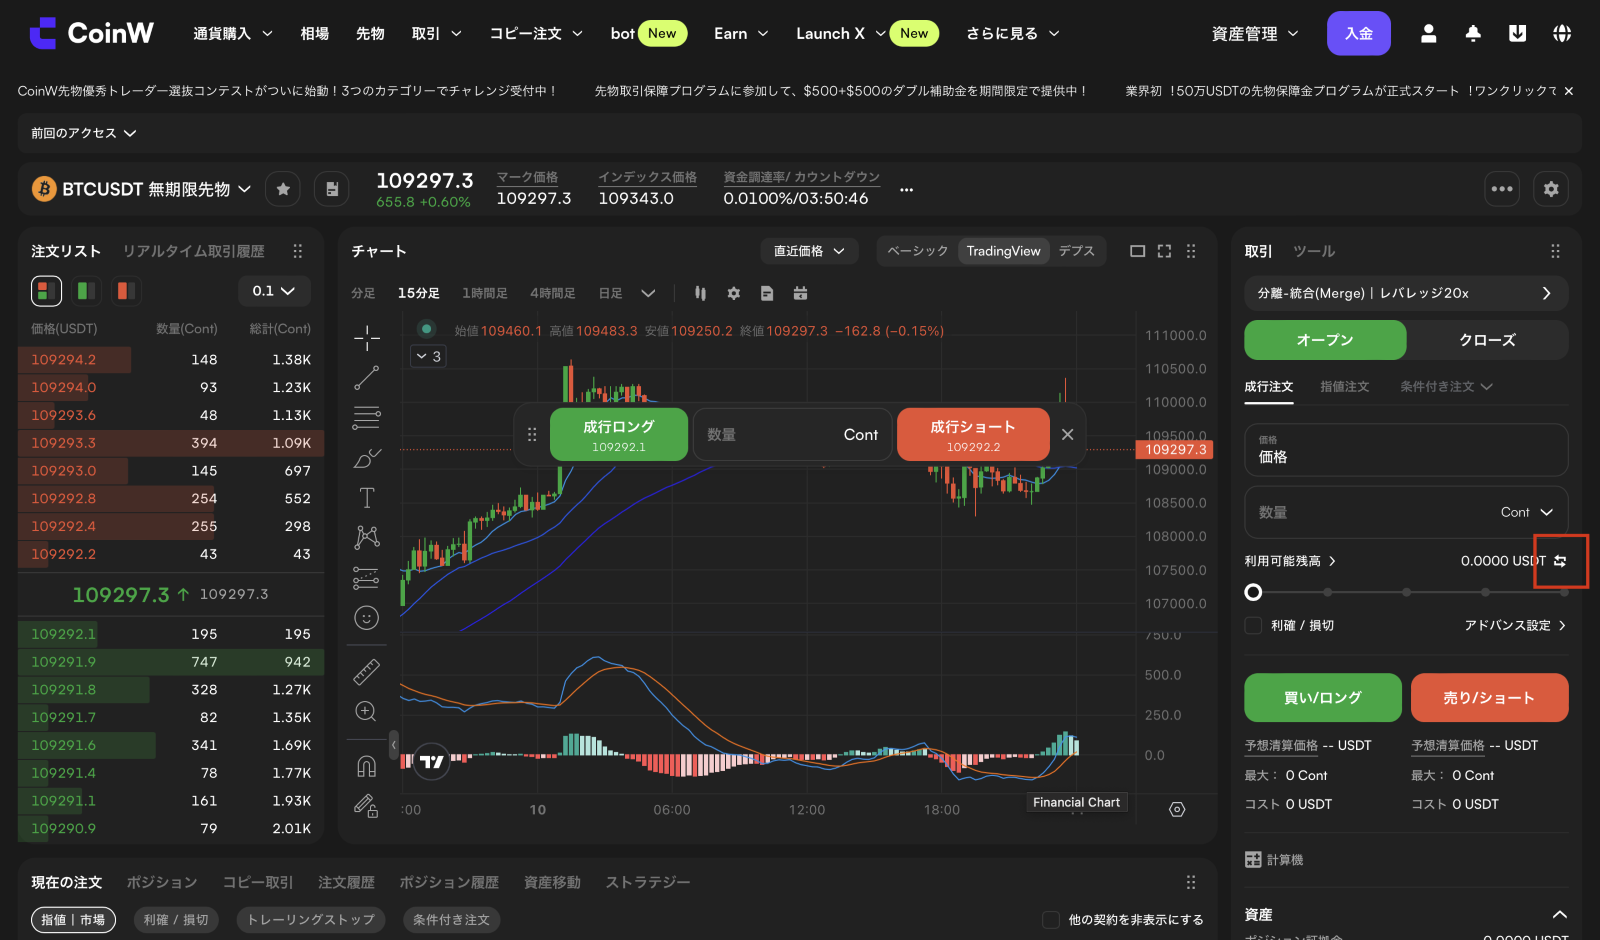The image size is (1600, 940).
Task: Open the calculator (計算機) tool
Action: pos(1274,860)
